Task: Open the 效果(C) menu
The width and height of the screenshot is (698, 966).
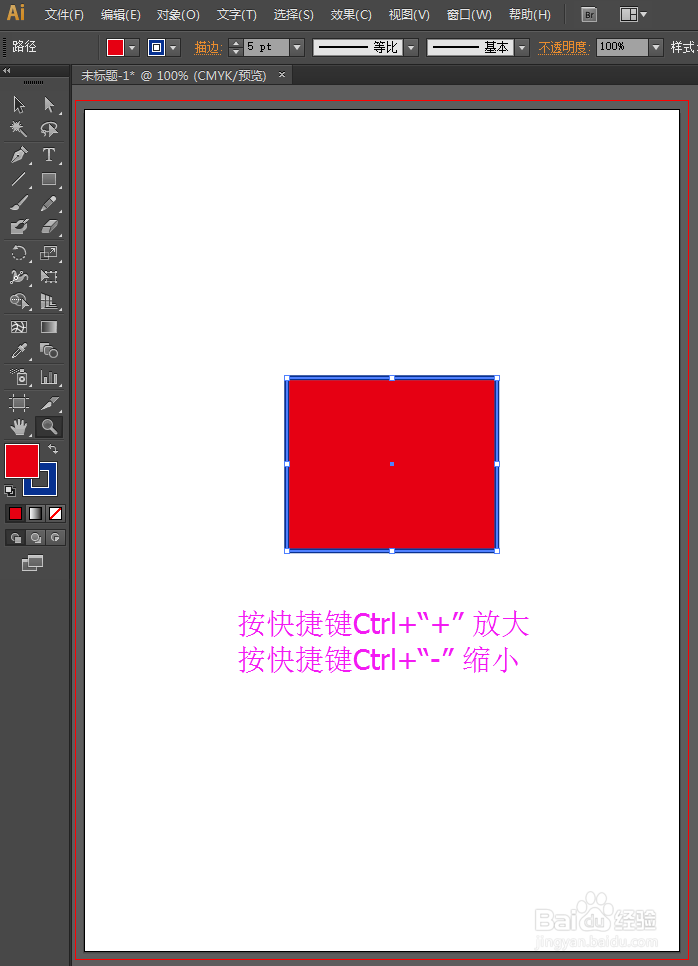Action: [x=351, y=15]
